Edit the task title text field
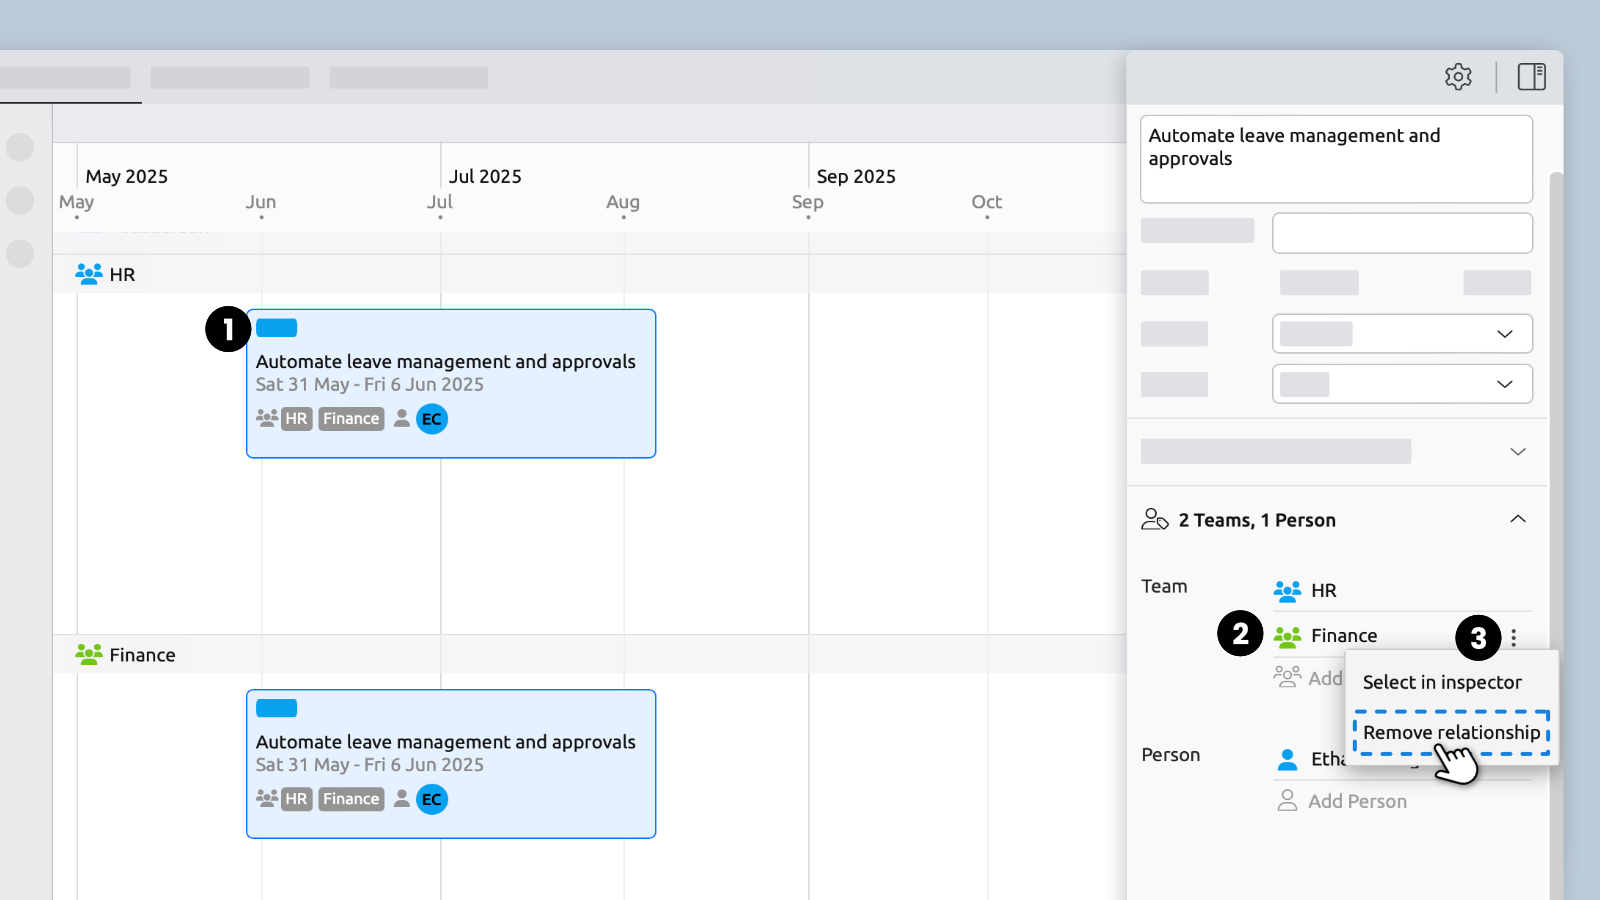Image resolution: width=1600 pixels, height=900 pixels. 1336,159
